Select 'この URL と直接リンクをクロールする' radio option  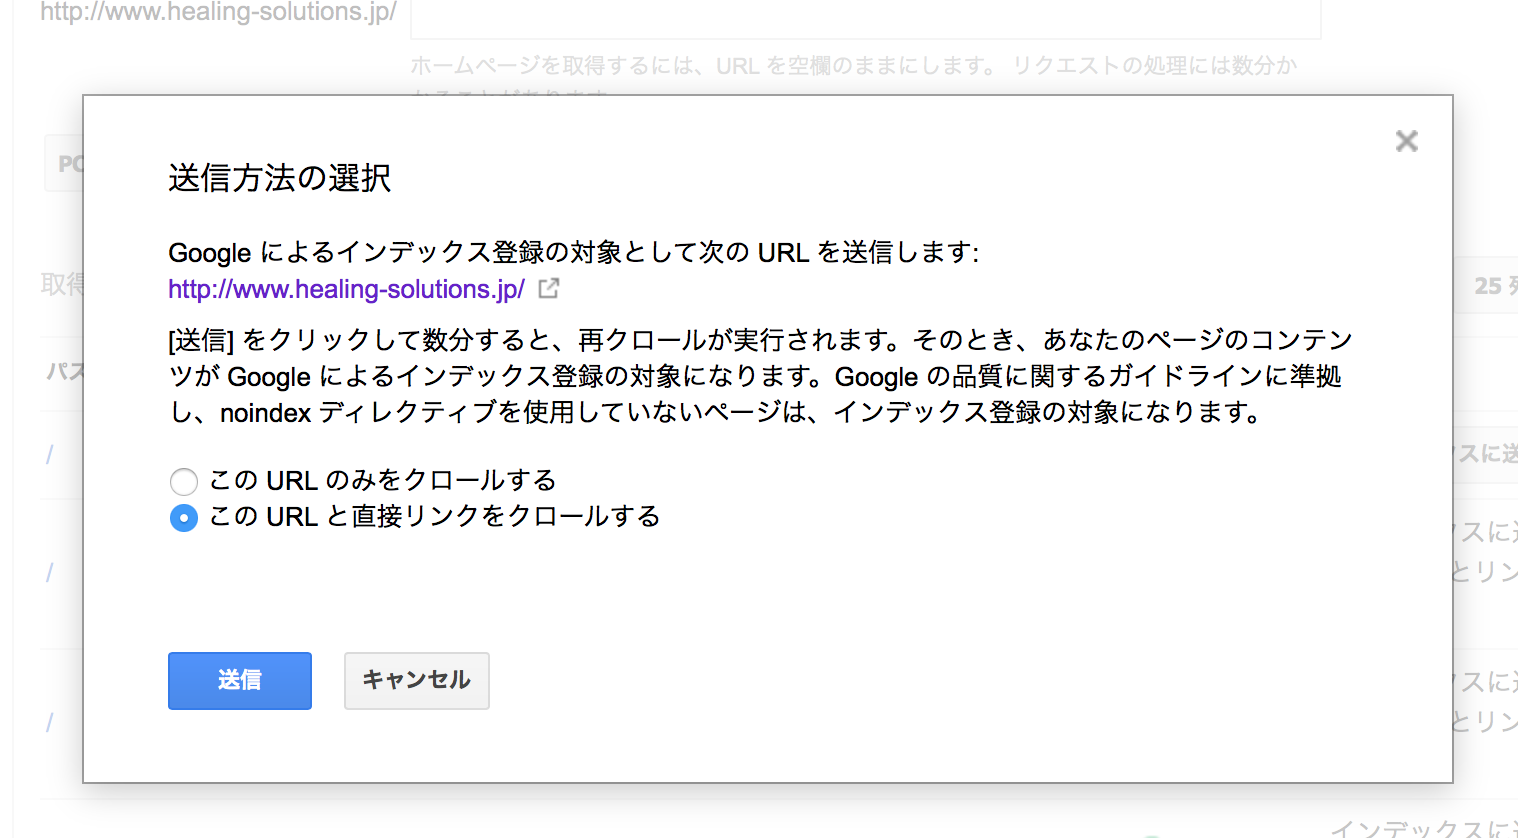[184, 518]
